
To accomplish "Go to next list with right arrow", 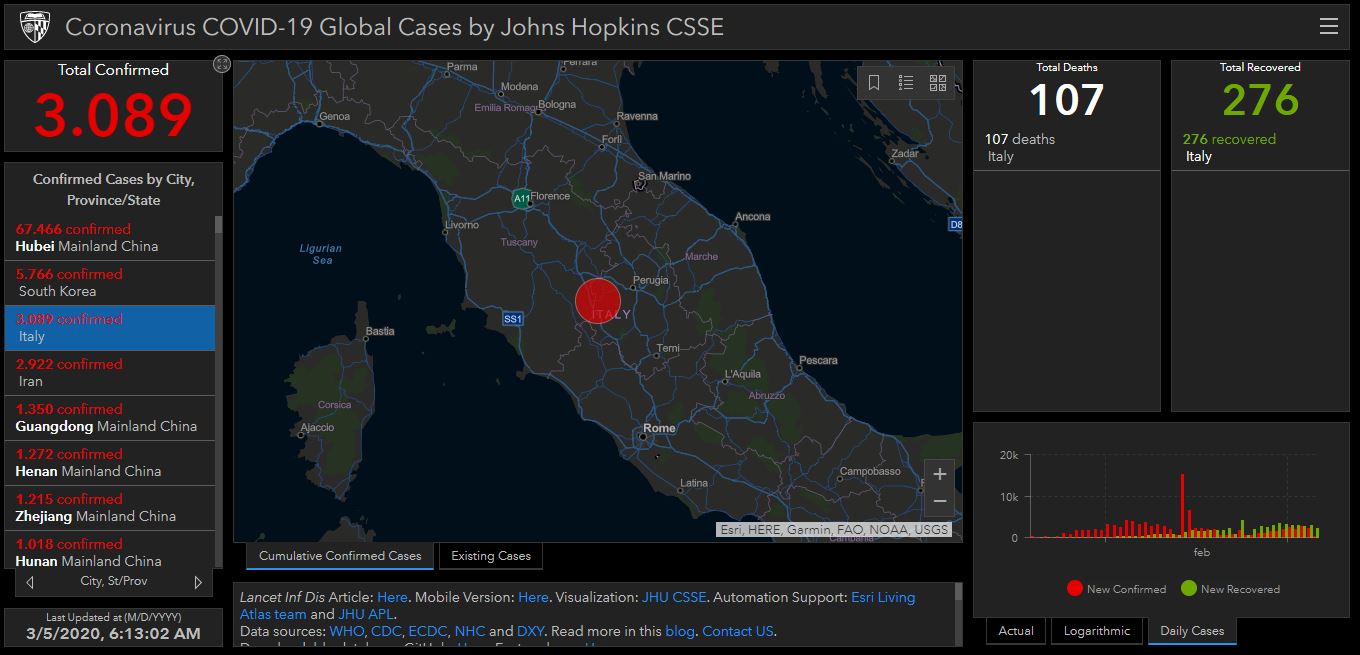I will click(x=198, y=582).
